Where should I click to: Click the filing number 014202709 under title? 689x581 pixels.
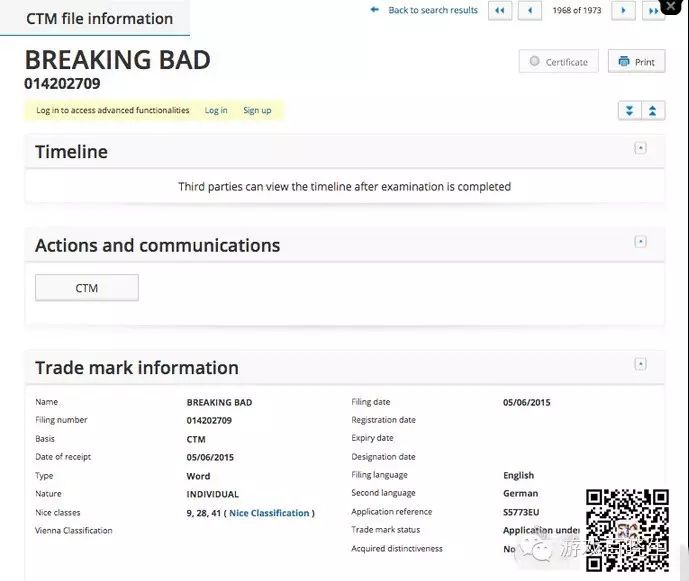pos(62,84)
